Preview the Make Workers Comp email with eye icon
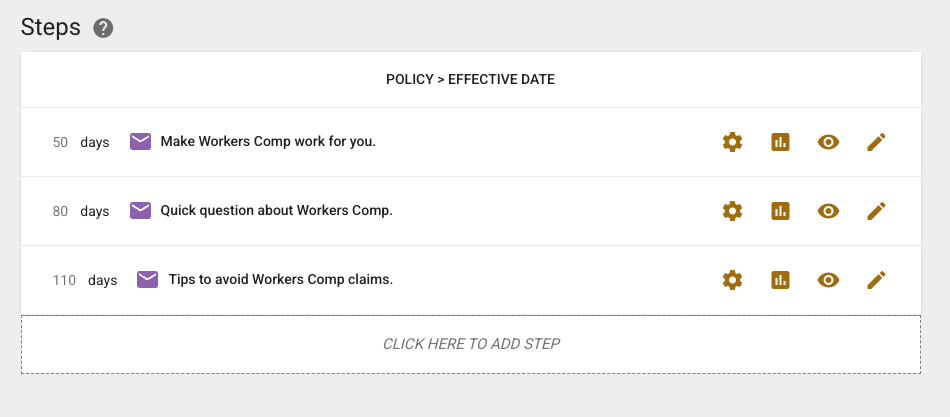 tap(828, 142)
